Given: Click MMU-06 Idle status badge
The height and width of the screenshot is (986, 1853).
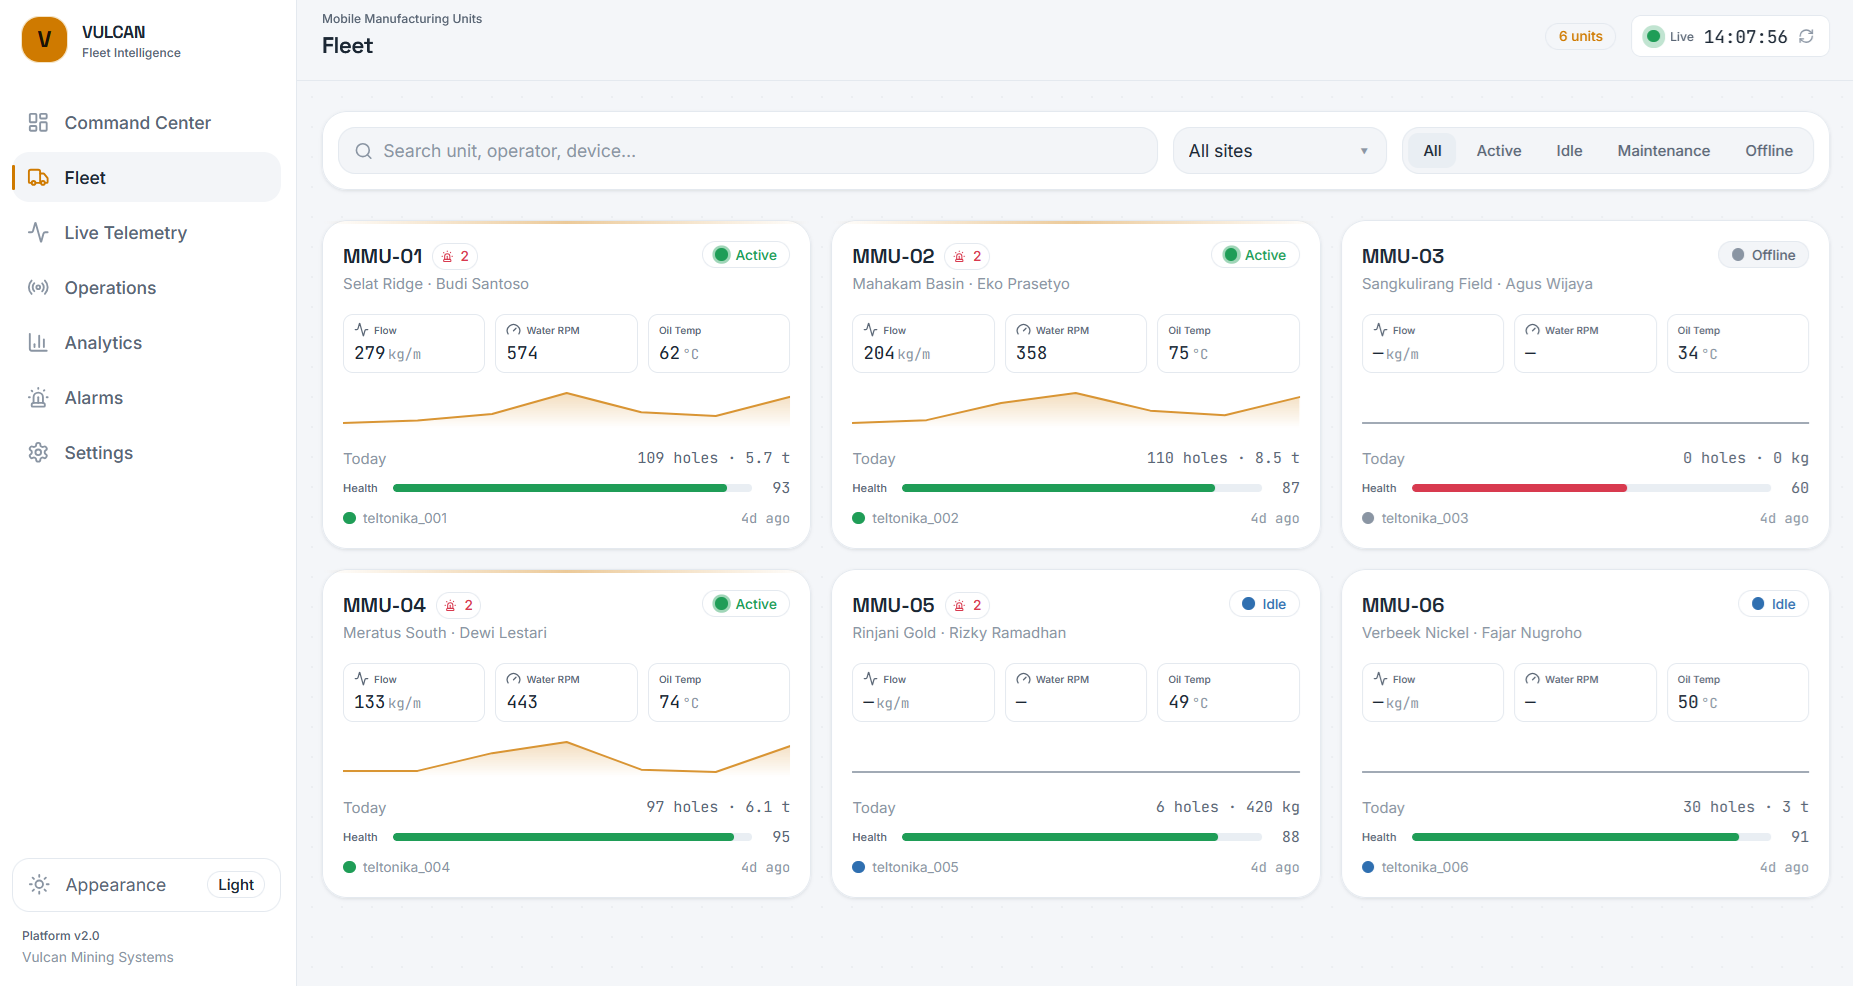Looking at the screenshot, I should click(x=1774, y=604).
